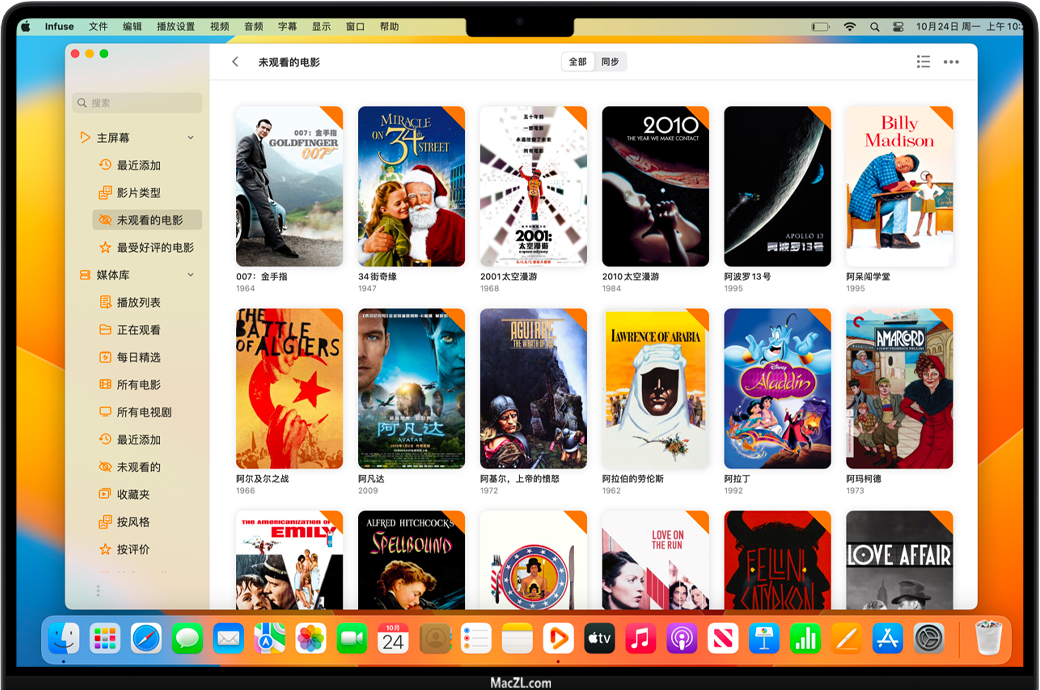Open the more options ellipsis menu
Screen dimensions: 1040x690
click(x=951, y=62)
